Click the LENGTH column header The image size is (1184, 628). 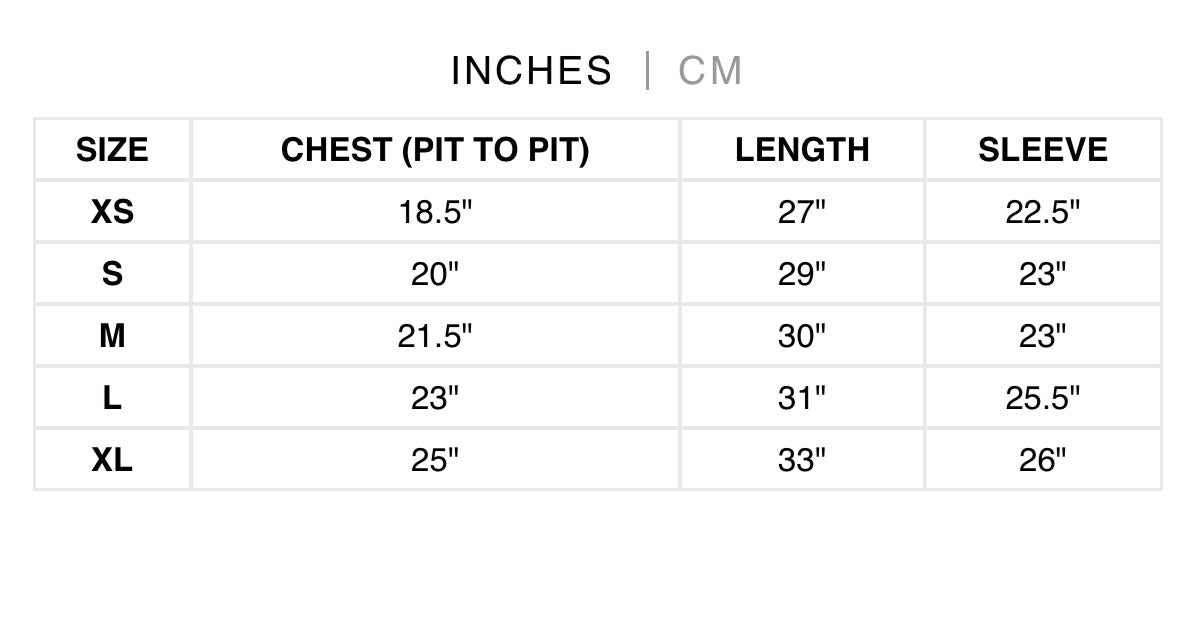[x=802, y=150]
